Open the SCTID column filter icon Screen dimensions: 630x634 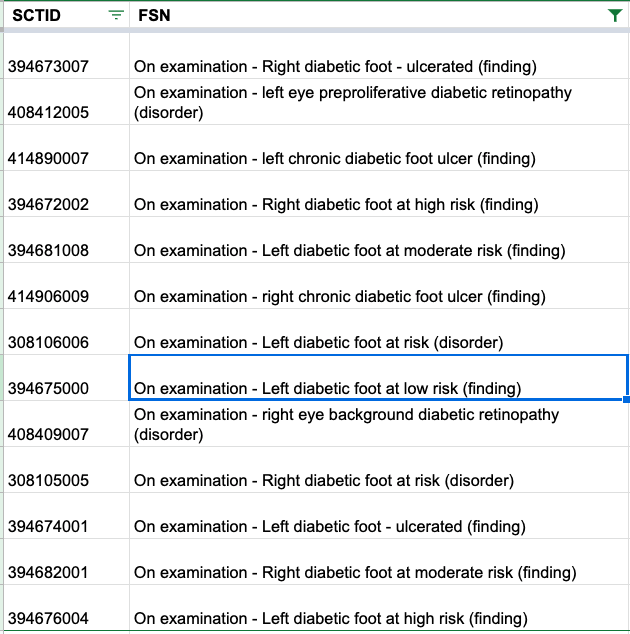pyautogui.click(x=116, y=15)
